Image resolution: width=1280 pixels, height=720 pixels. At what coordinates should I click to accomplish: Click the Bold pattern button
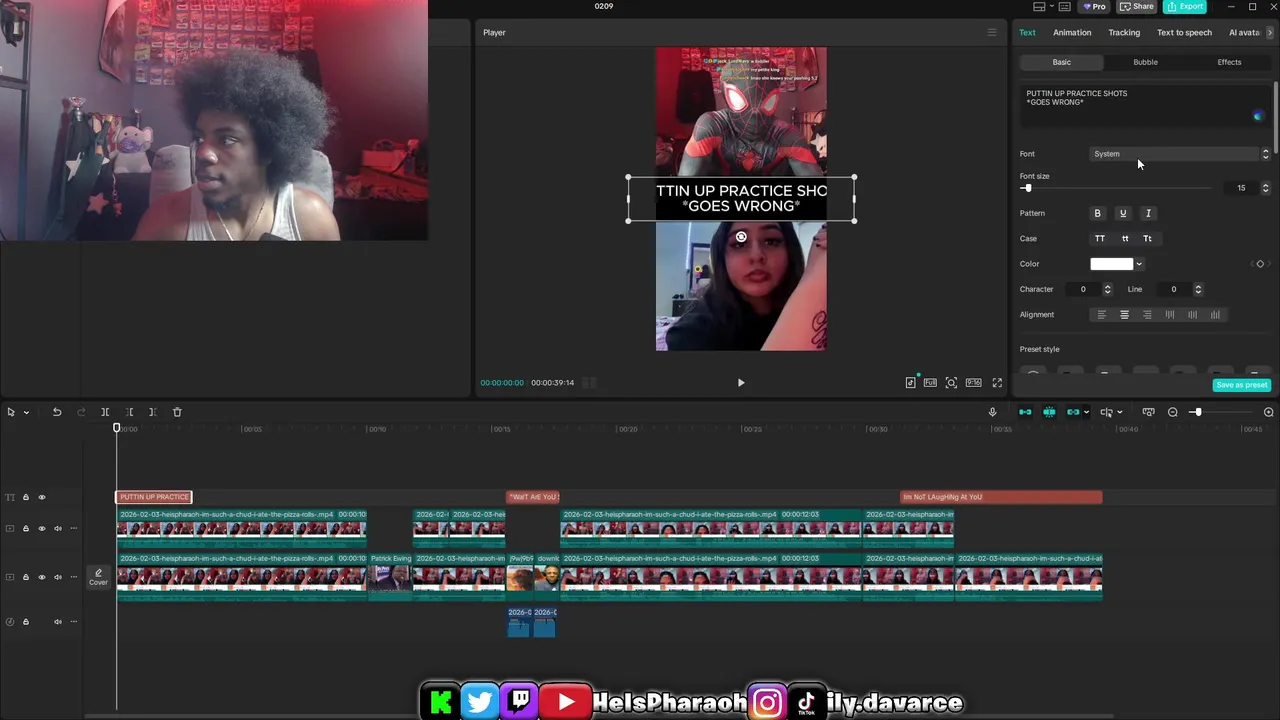coord(1097,213)
